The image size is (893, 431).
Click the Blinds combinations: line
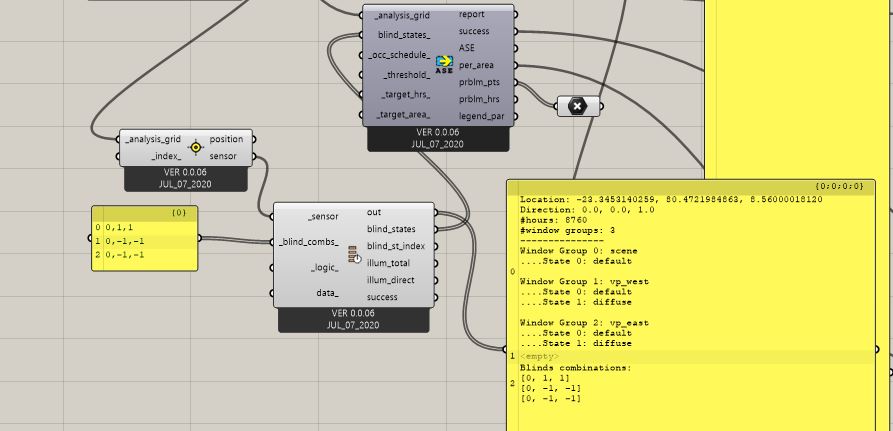575,368
